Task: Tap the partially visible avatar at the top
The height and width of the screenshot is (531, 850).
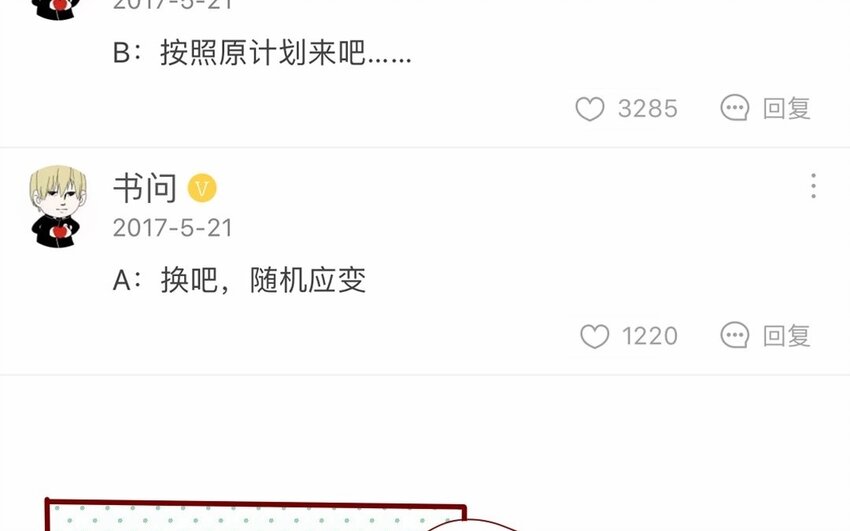Action: 57,10
